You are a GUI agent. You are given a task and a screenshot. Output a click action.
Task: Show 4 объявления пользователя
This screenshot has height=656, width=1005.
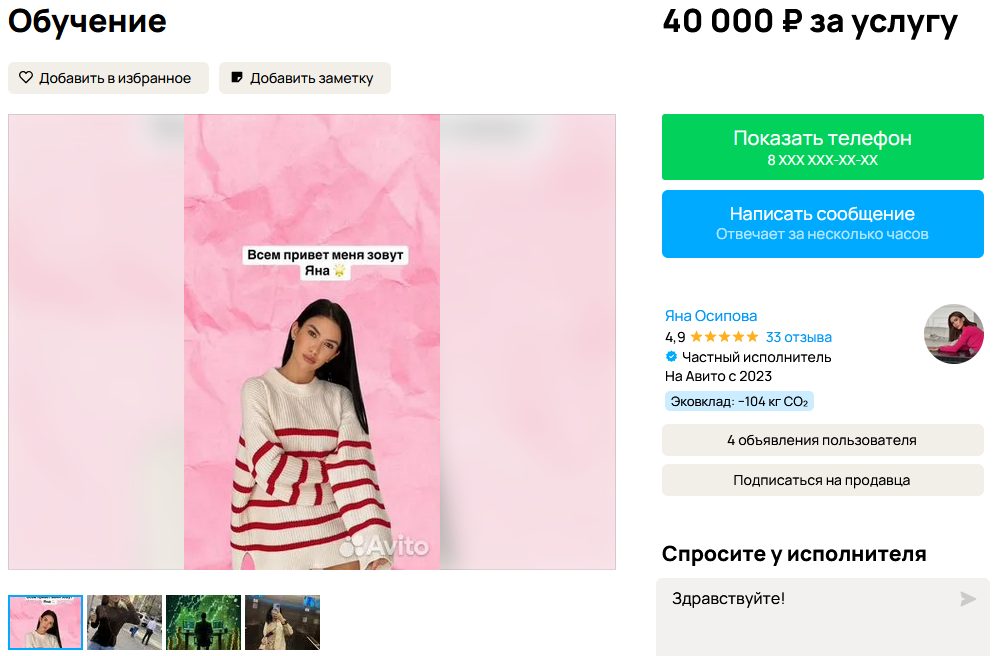(x=822, y=440)
